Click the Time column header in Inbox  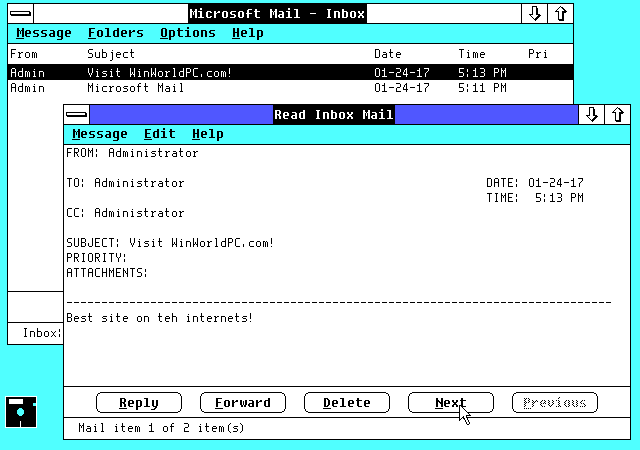472,54
